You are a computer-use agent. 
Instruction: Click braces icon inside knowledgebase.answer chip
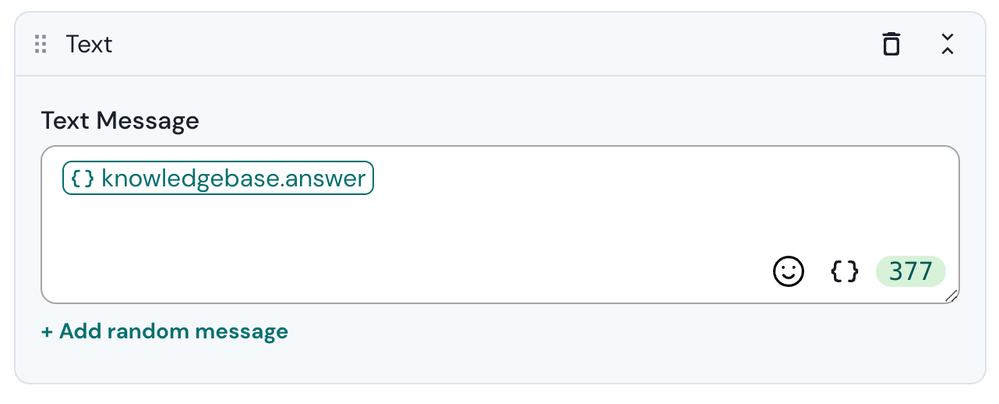[x=82, y=178]
